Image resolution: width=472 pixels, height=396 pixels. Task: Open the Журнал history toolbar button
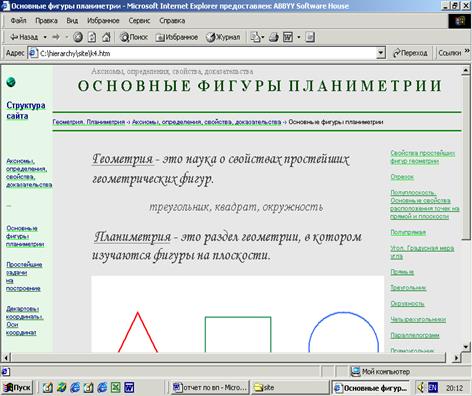click(x=223, y=37)
